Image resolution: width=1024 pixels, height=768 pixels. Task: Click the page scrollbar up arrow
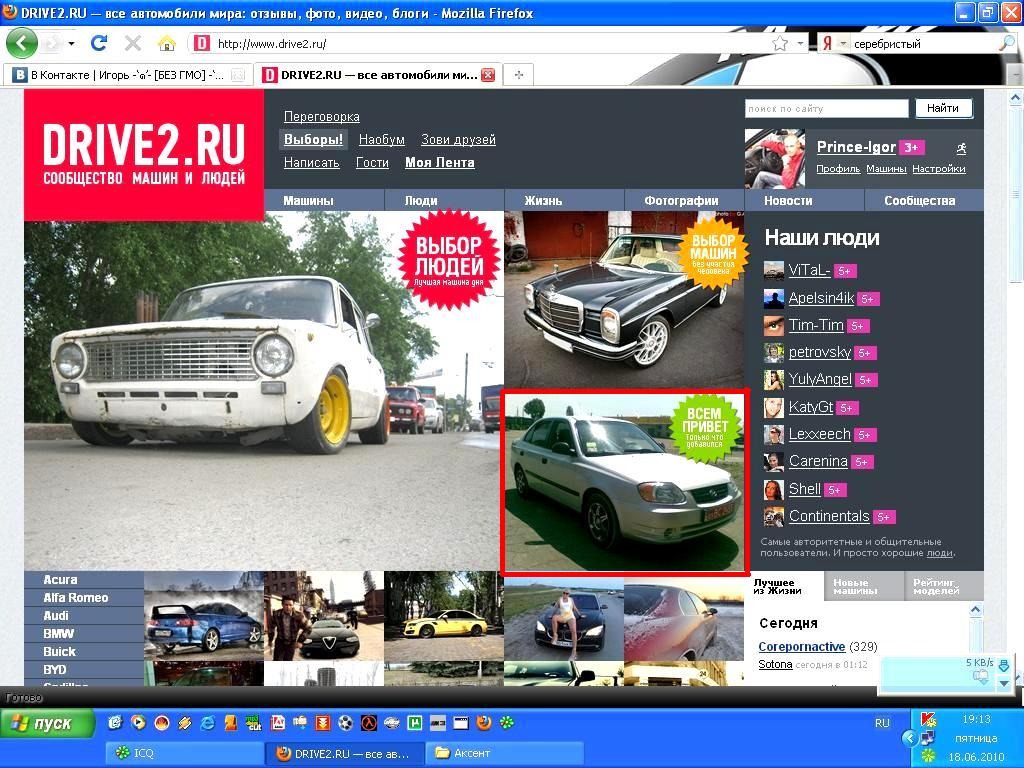[1015, 99]
